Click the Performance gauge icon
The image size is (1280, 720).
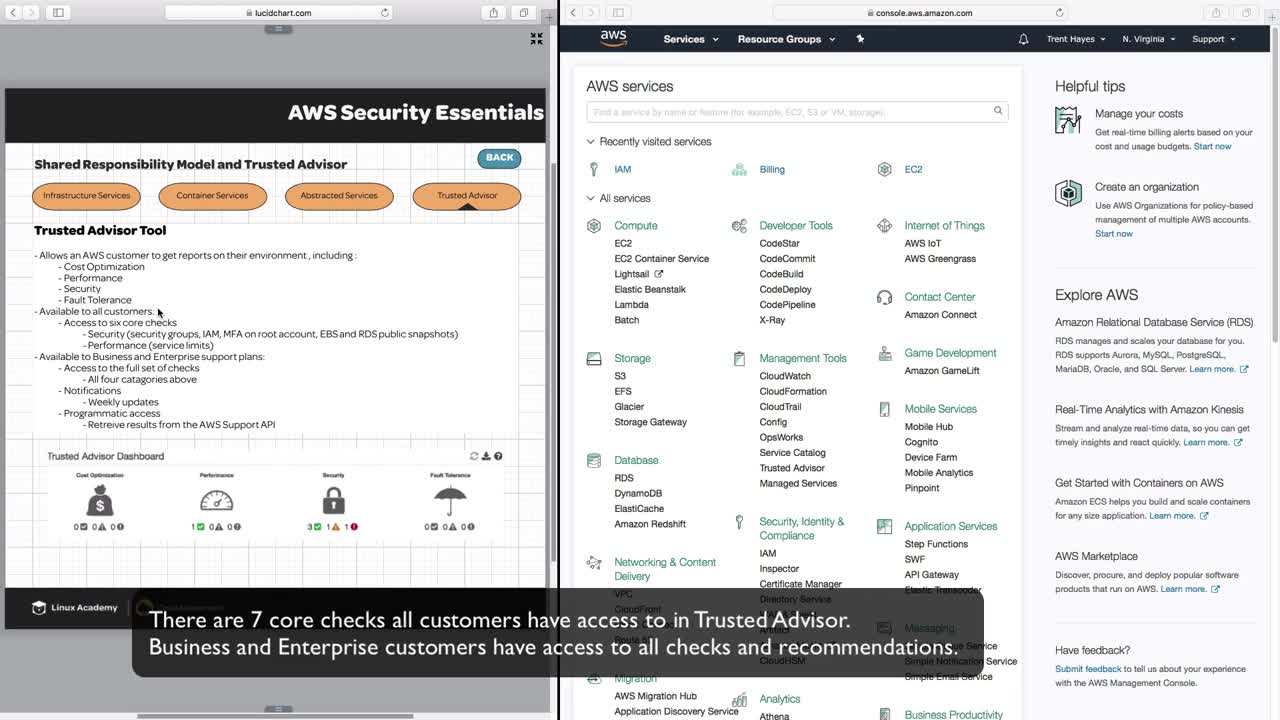(x=216, y=500)
